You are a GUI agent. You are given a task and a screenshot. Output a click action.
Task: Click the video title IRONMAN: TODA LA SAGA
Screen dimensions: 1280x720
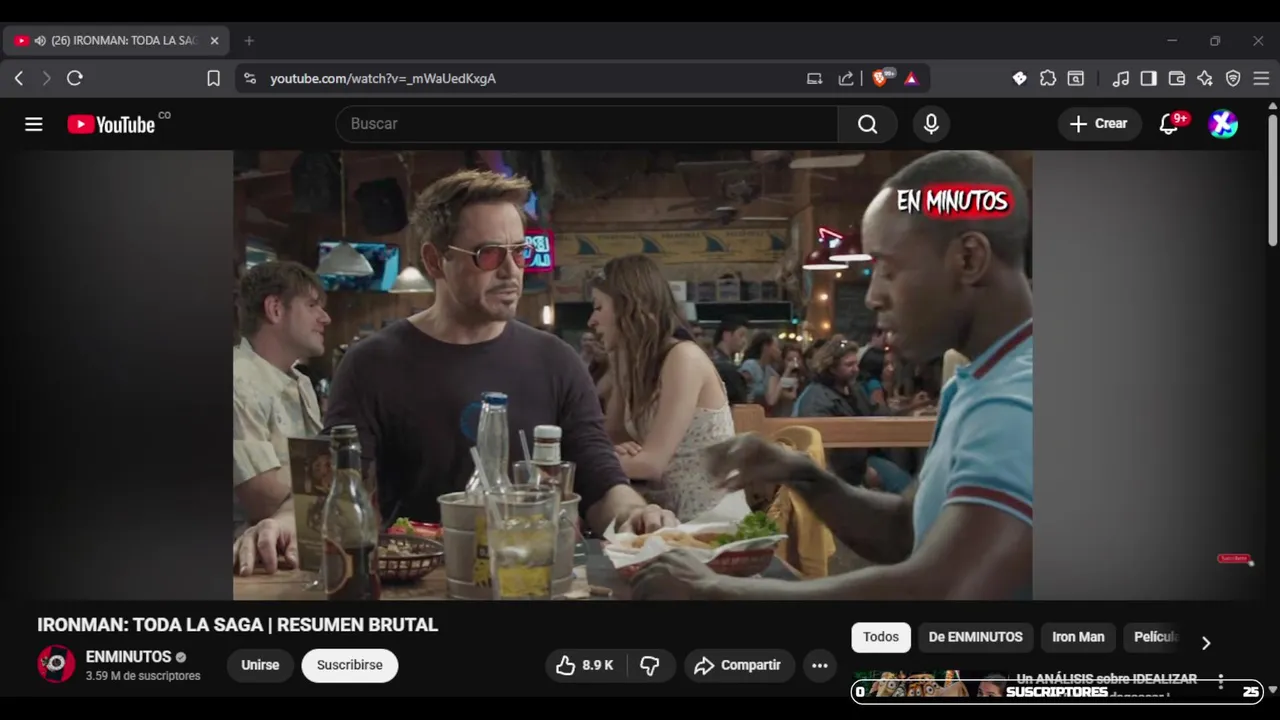pos(237,625)
